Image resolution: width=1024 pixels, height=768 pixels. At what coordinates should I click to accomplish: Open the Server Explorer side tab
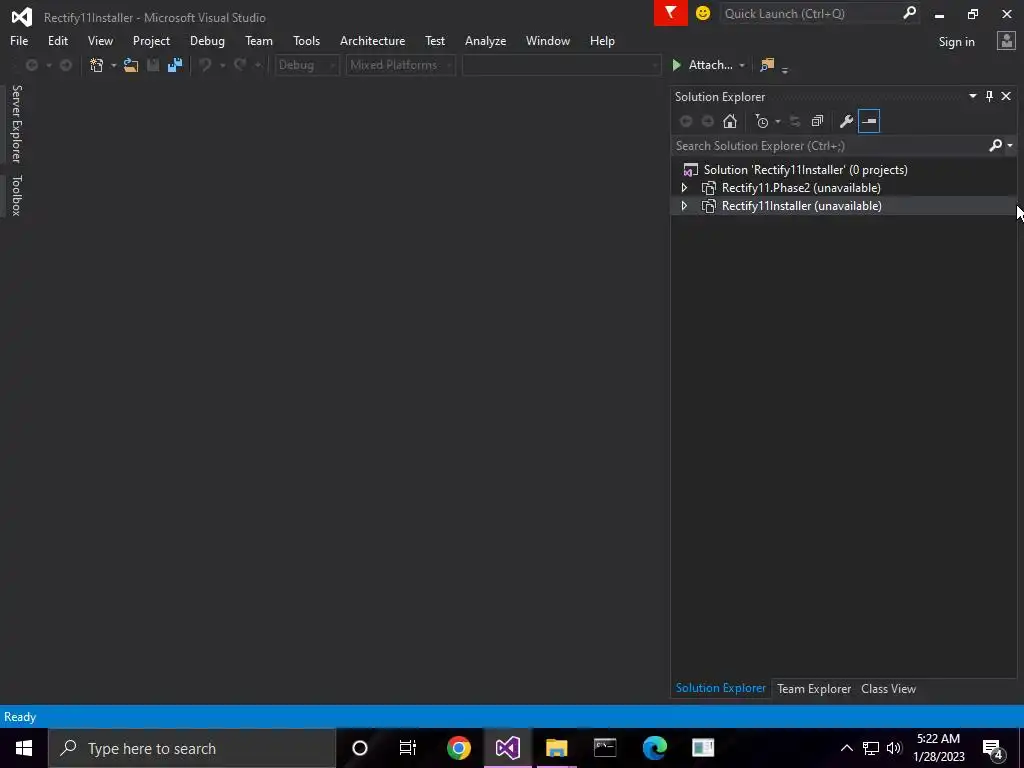(x=17, y=123)
